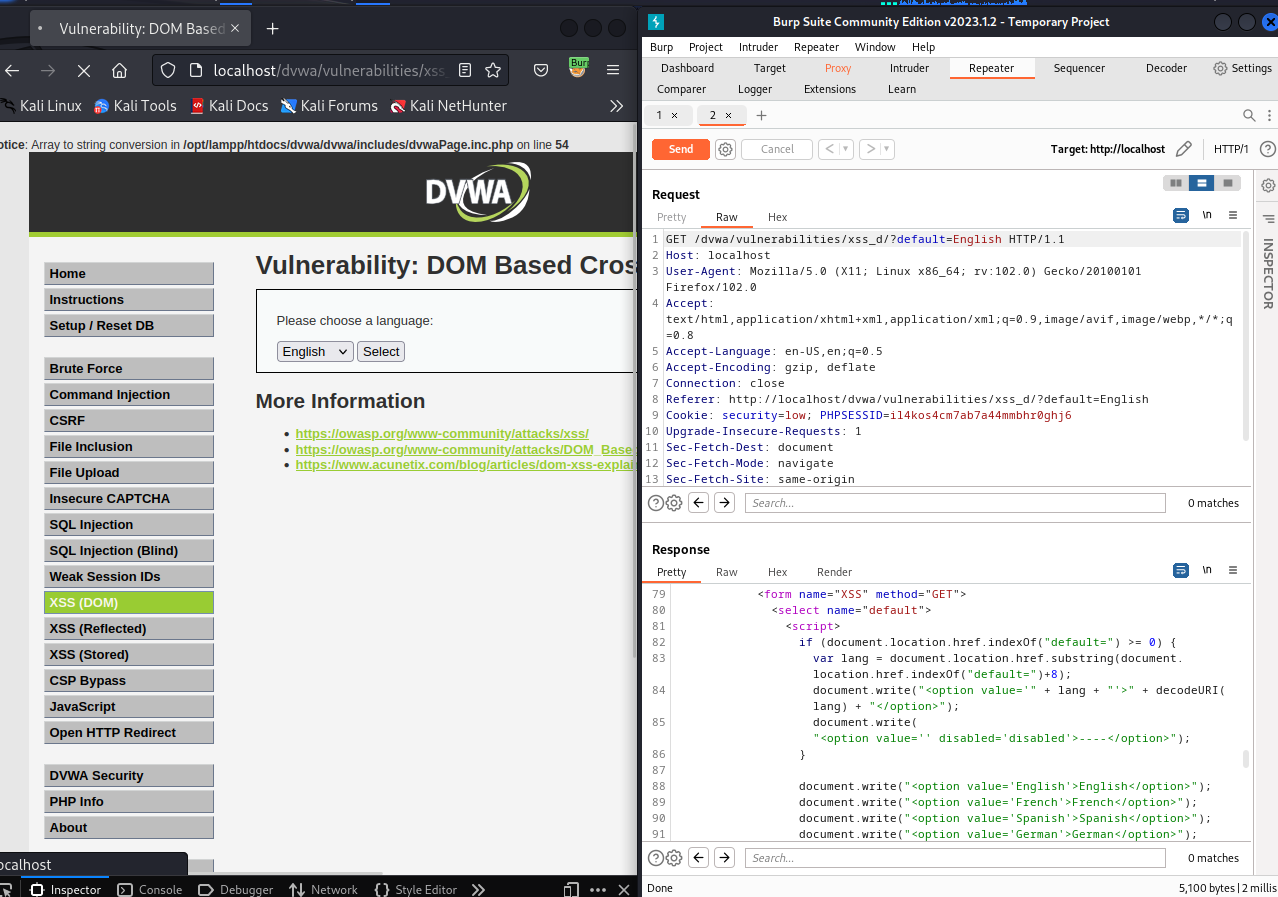Switch to Proxy tab in Burp
This screenshot has height=897, width=1278.
coord(838,68)
